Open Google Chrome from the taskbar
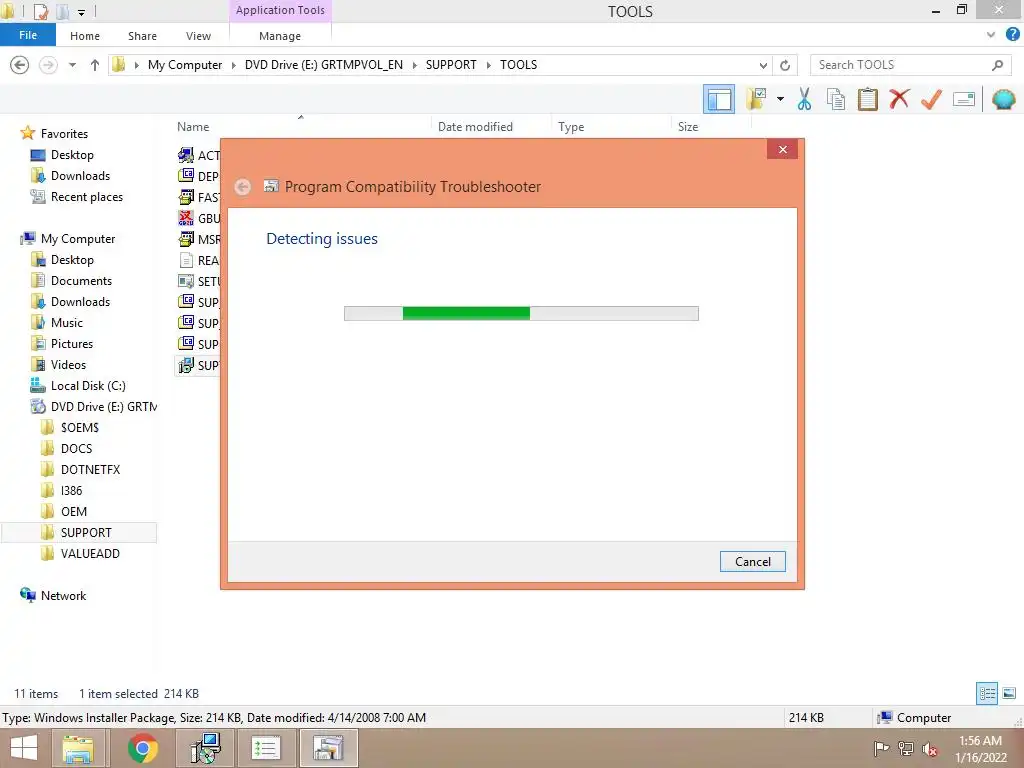Screen dimensions: 1024x768 pos(142,748)
